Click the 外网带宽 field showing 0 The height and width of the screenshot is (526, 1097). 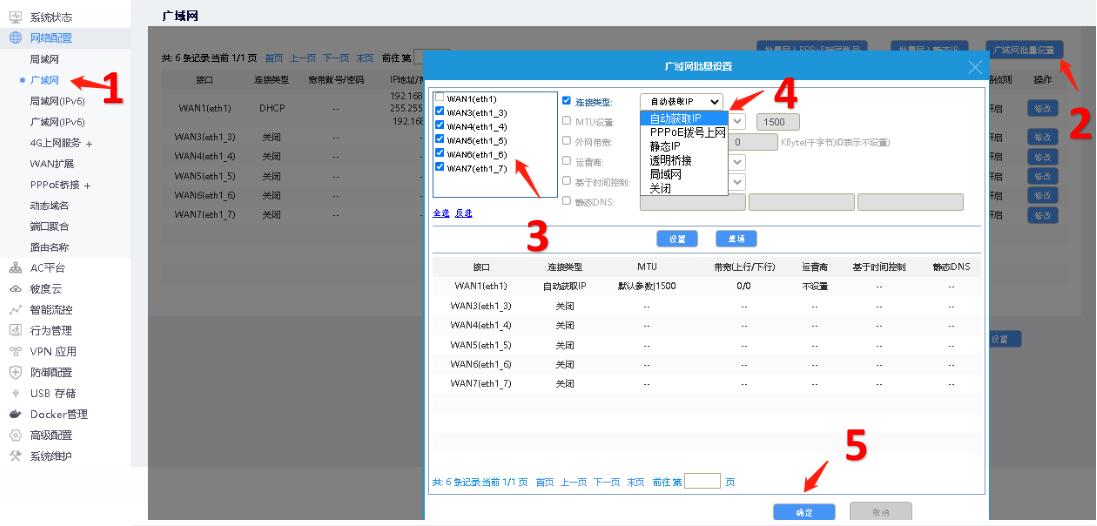coord(753,142)
